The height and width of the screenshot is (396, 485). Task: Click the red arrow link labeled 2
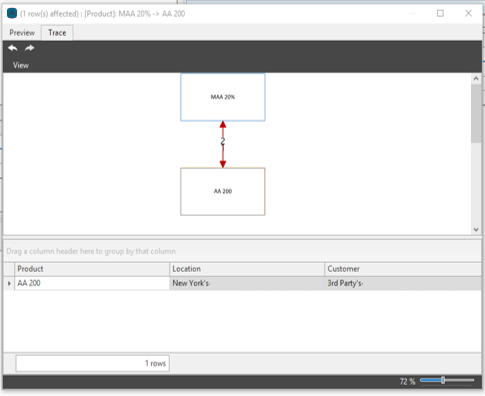(223, 144)
